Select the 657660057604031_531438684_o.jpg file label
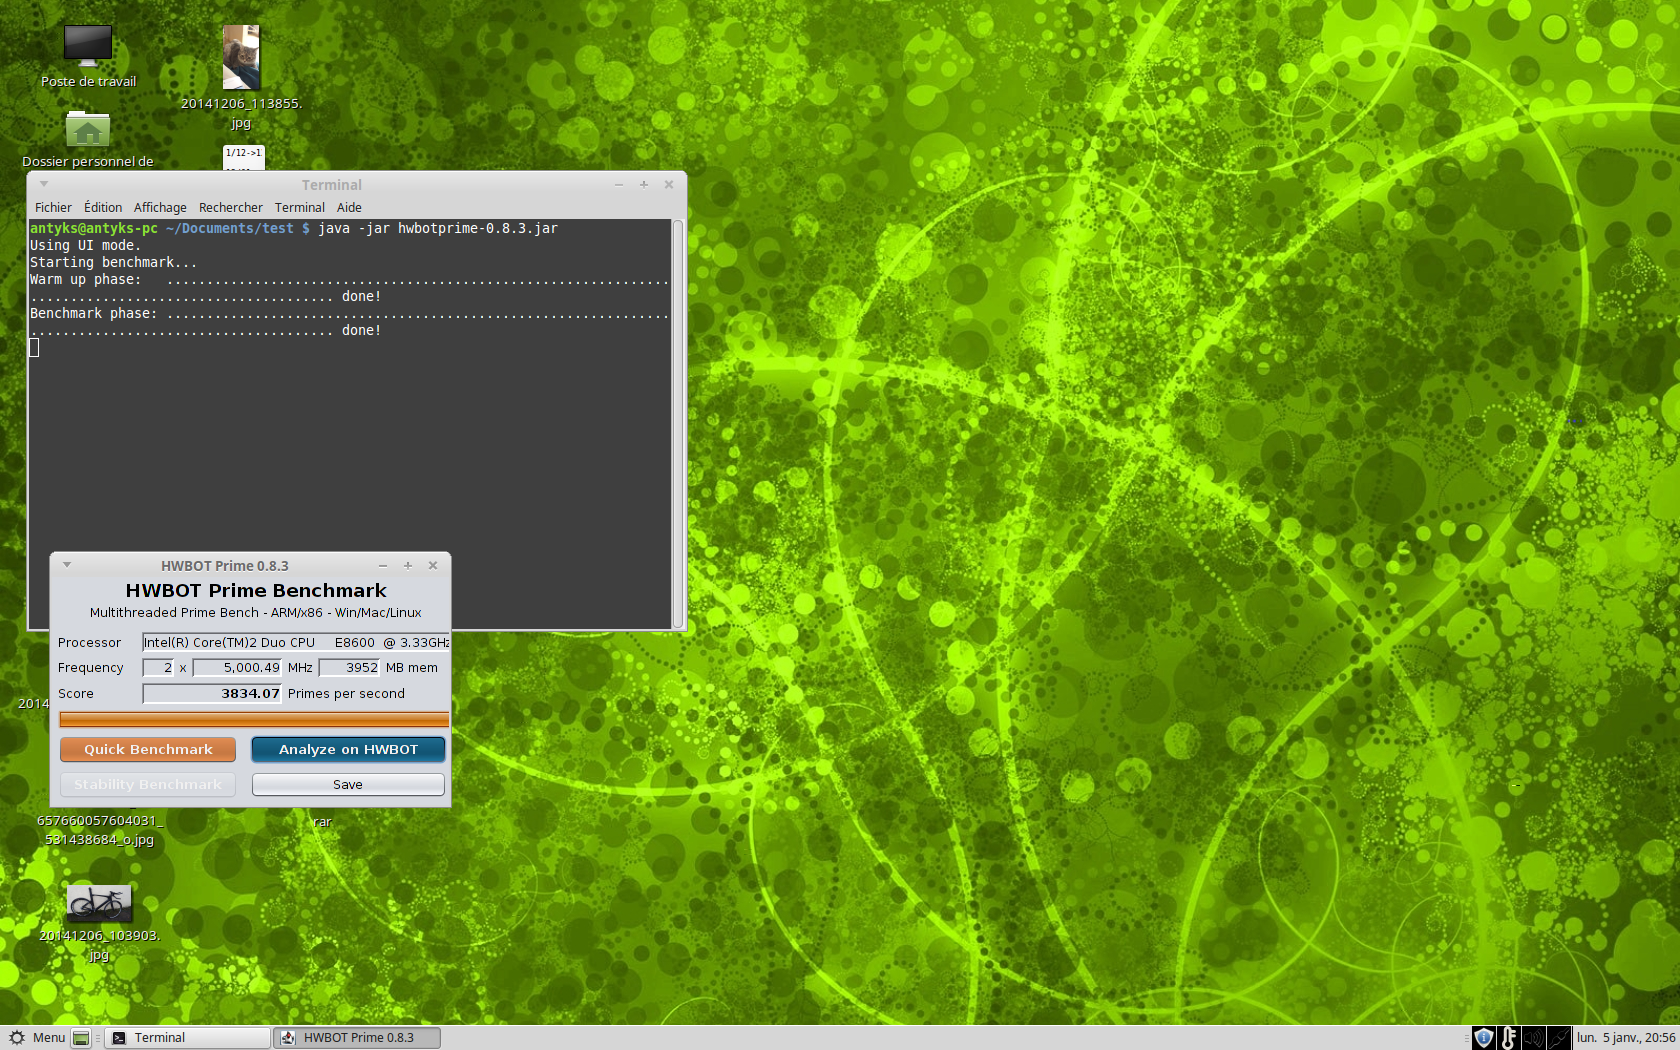This screenshot has height=1050, width=1680. tap(100, 830)
